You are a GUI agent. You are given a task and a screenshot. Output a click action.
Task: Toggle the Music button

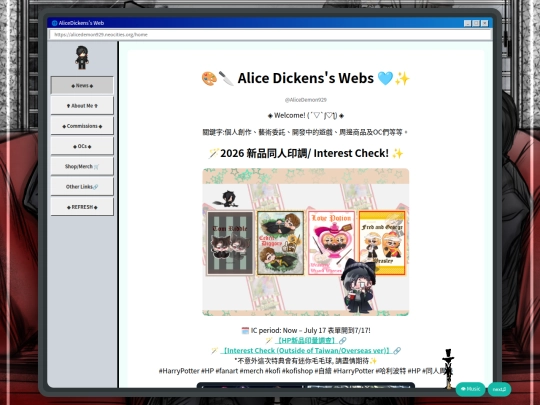470,389
